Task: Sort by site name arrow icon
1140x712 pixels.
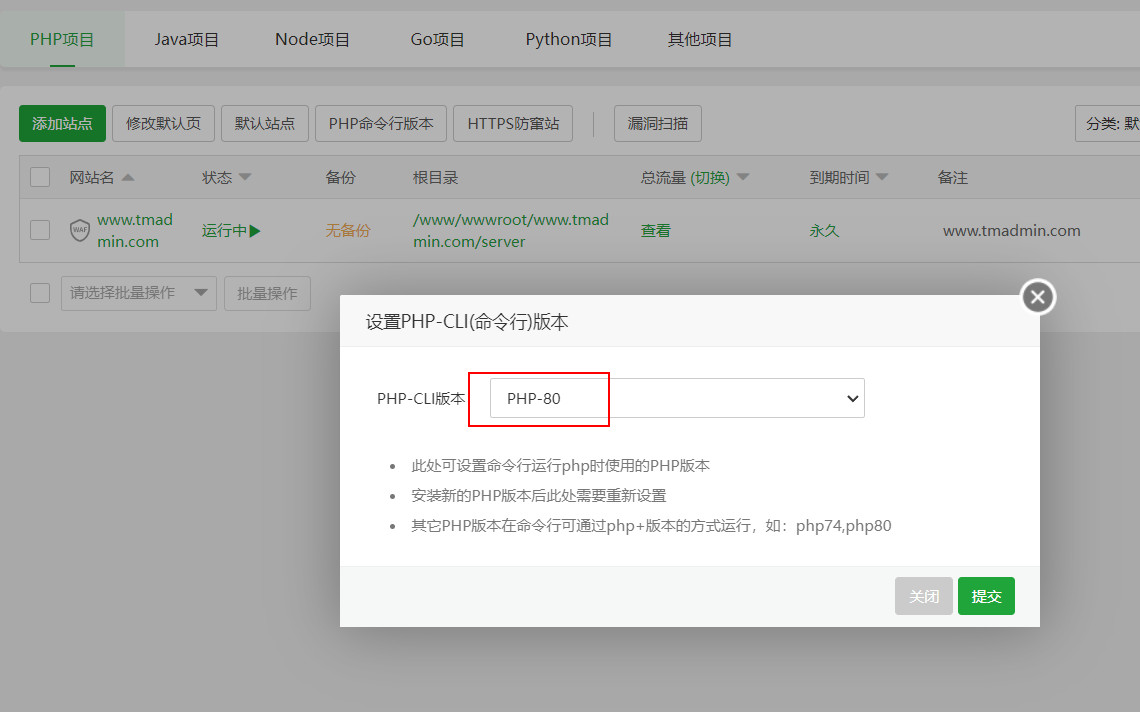Action: pos(127,178)
